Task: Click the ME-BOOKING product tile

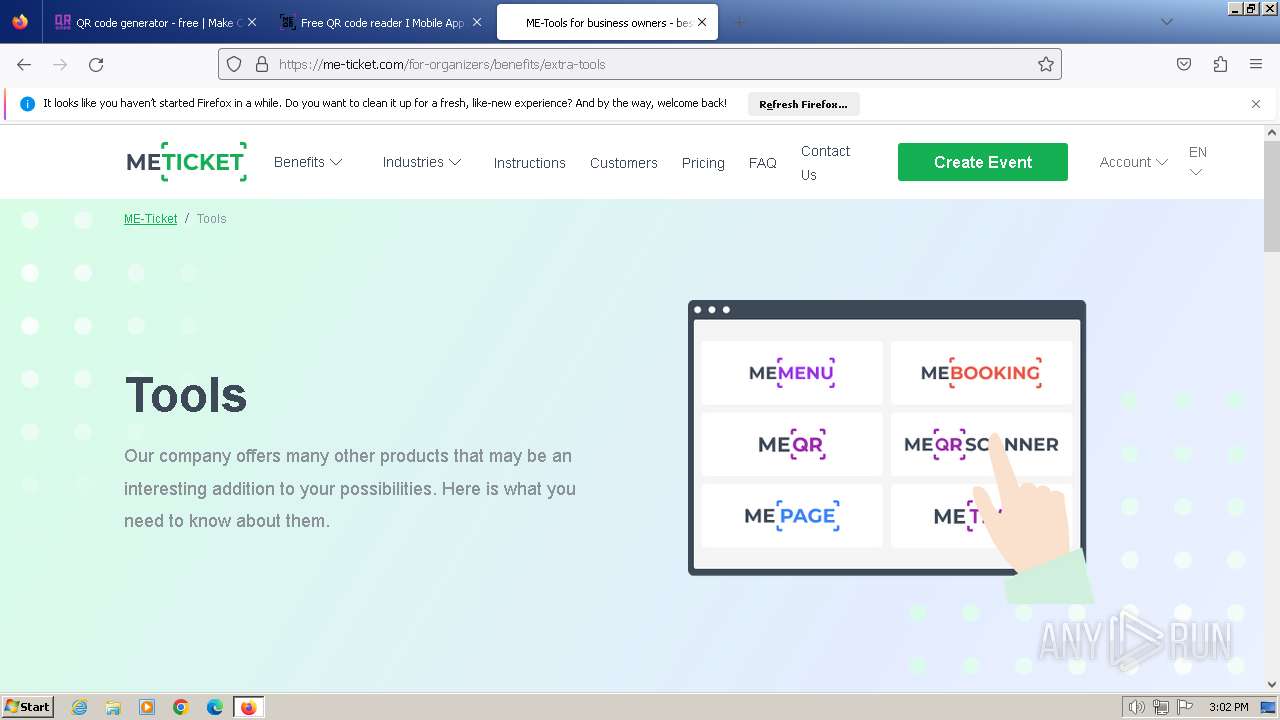Action: coord(981,373)
